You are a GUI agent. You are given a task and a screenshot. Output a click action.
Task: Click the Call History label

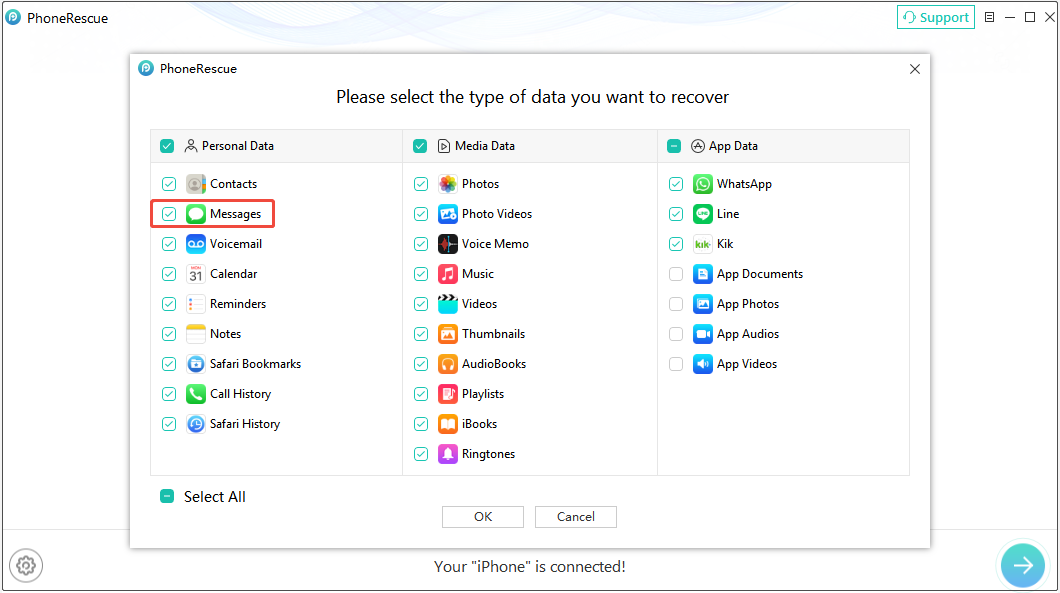tap(240, 394)
